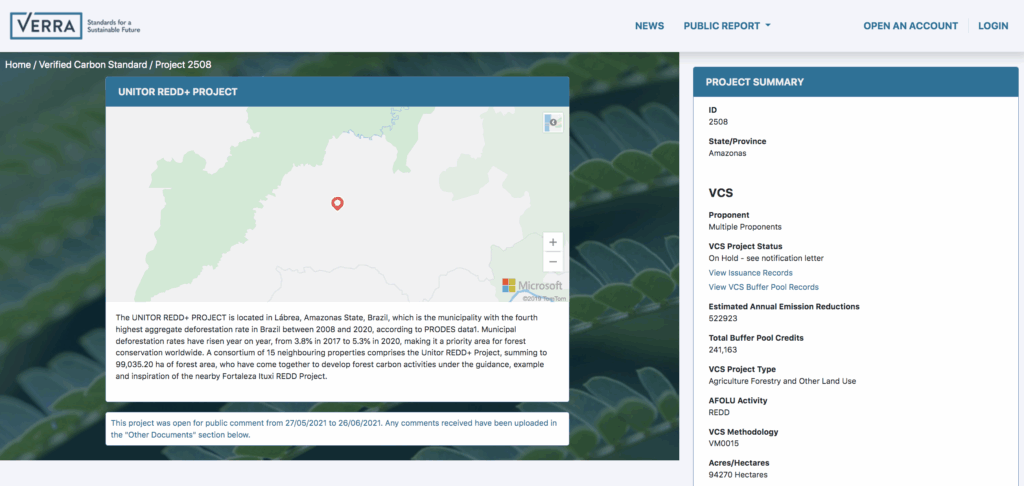Open the NEWS page
Image resolution: width=1024 pixels, height=486 pixels.
(x=649, y=26)
